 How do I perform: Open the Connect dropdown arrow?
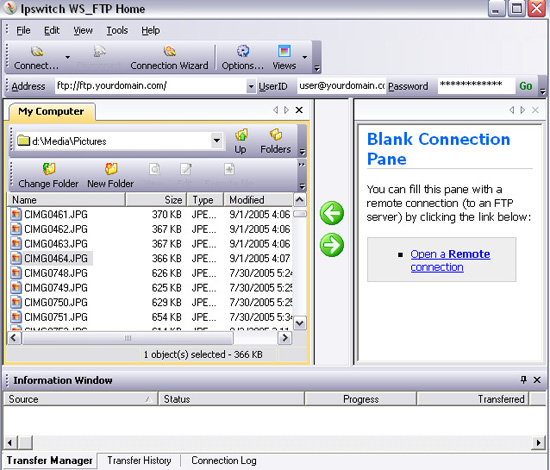point(68,57)
